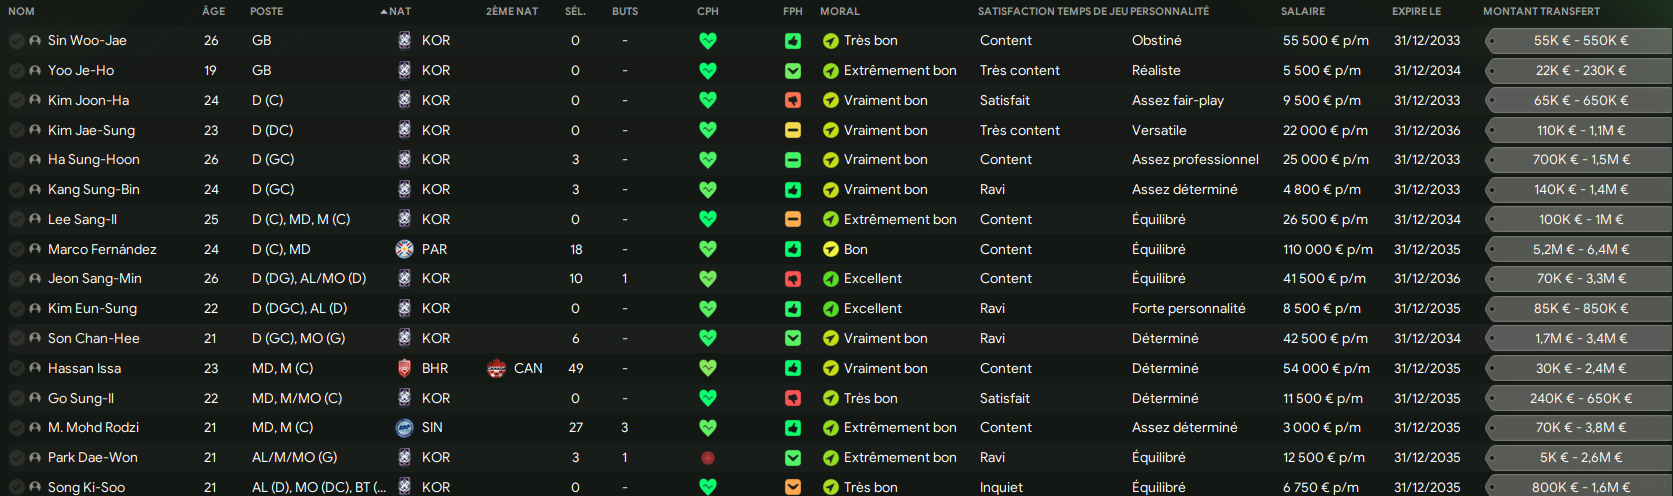
Task: Click Kim Joon-Ha's red thumbs-down form icon
Action: [x=793, y=100]
